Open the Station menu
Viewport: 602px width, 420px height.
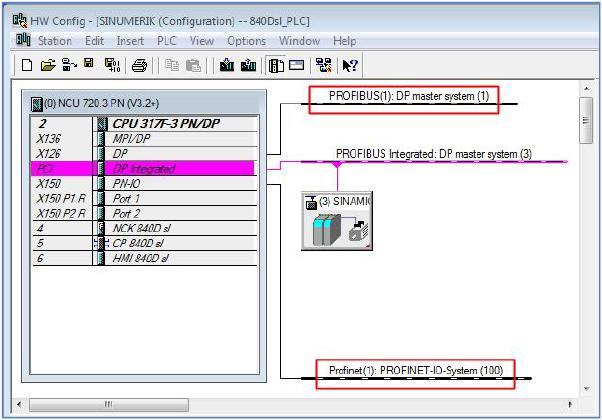[x=55, y=41]
